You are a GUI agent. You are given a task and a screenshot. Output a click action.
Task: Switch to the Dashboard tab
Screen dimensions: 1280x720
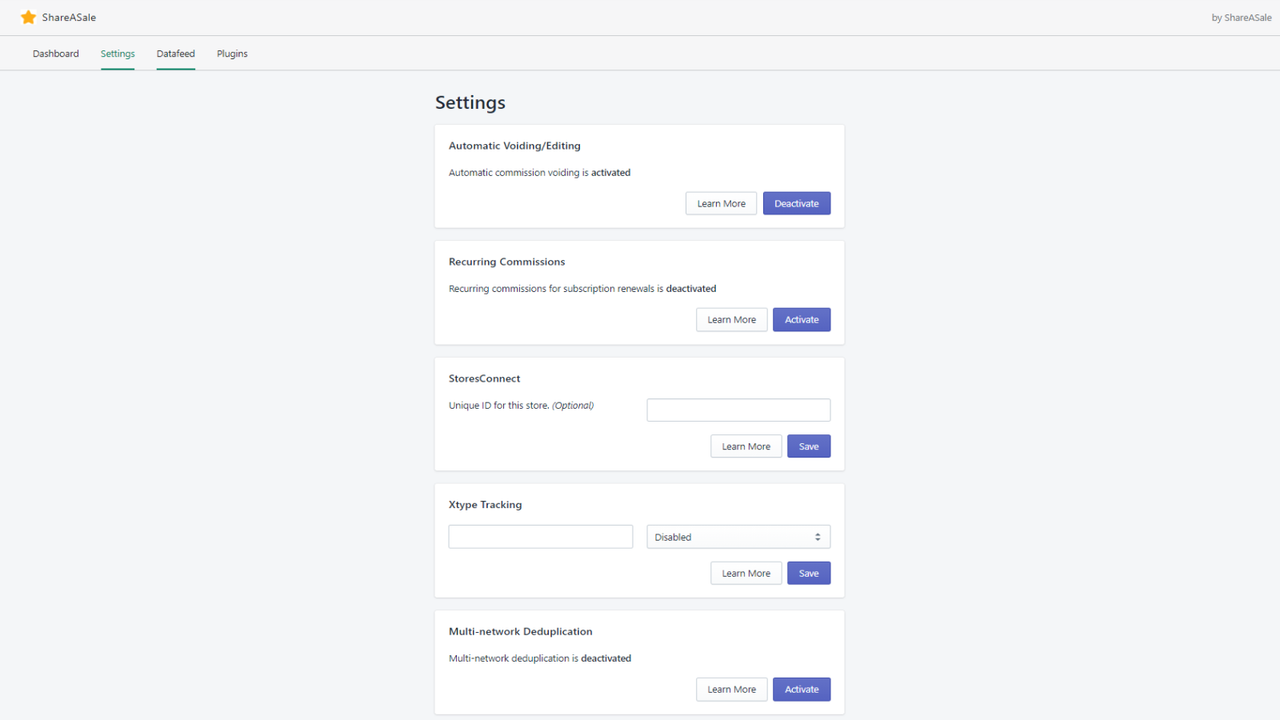coord(56,53)
